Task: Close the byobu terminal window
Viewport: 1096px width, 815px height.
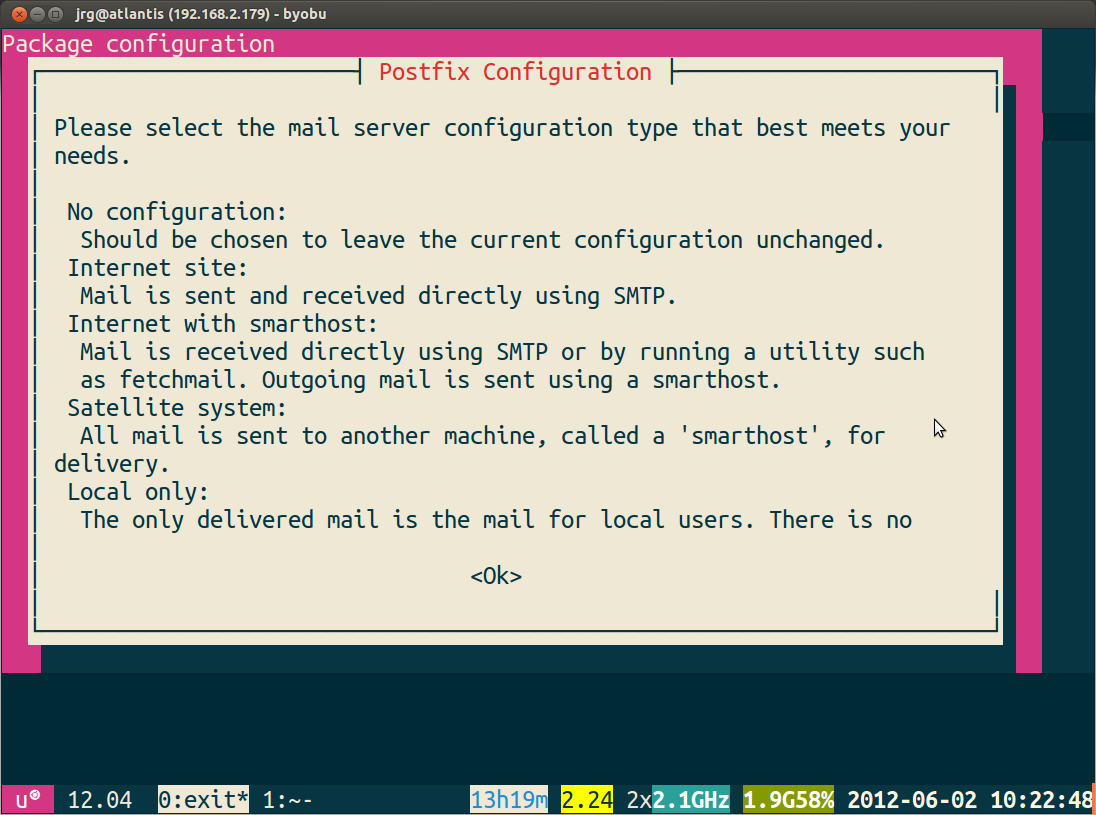Action: click(x=20, y=14)
